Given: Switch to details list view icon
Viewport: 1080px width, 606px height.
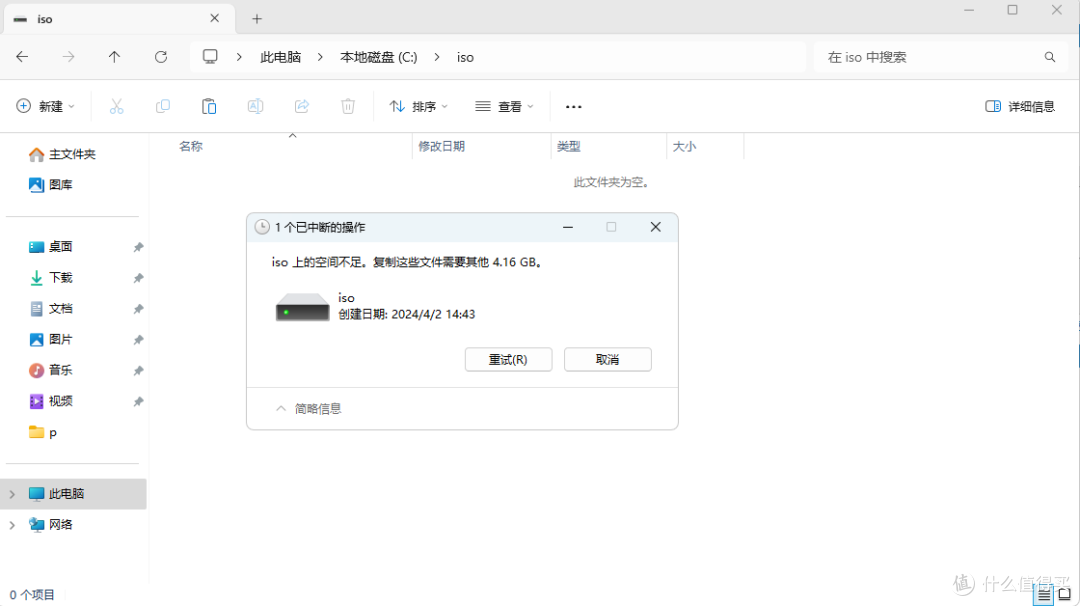Looking at the screenshot, I should tap(1044, 594).
